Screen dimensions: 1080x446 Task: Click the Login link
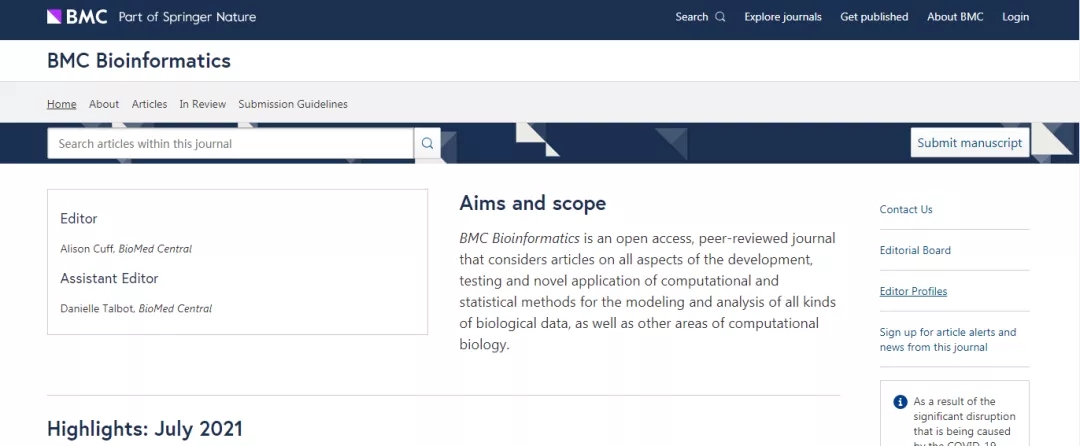point(1015,17)
